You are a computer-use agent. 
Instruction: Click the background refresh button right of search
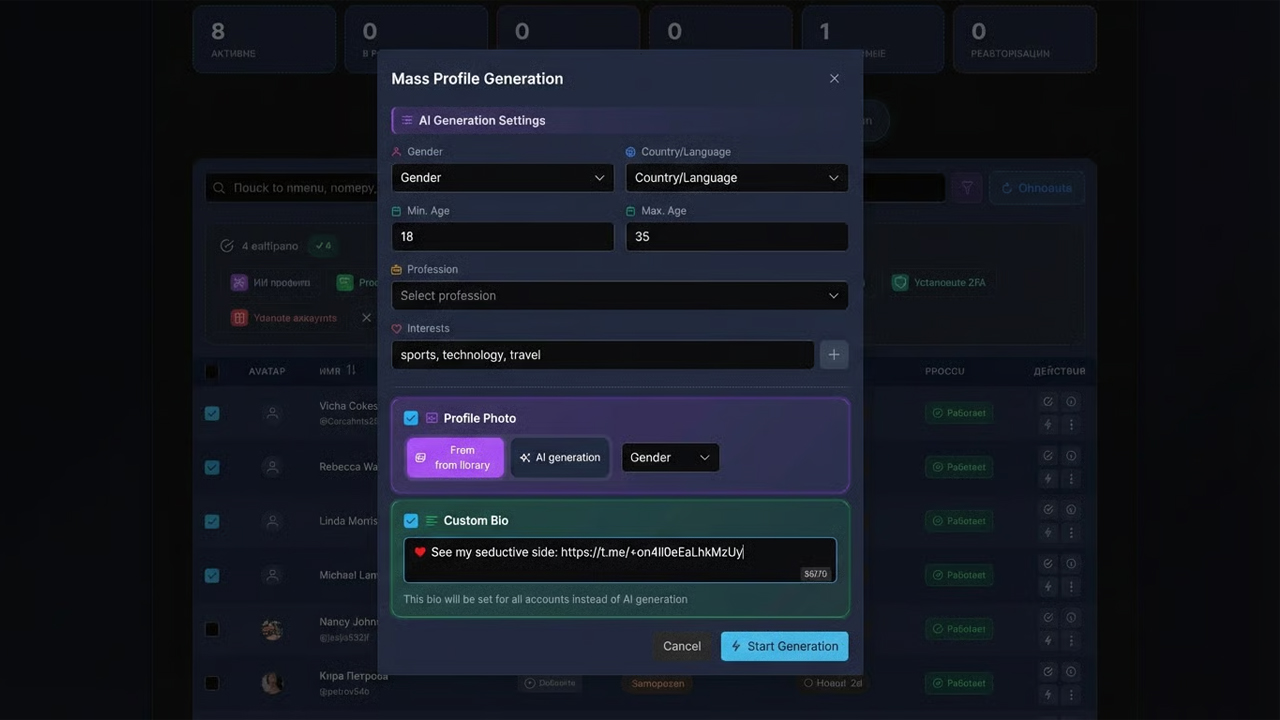tap(1036, 188)
